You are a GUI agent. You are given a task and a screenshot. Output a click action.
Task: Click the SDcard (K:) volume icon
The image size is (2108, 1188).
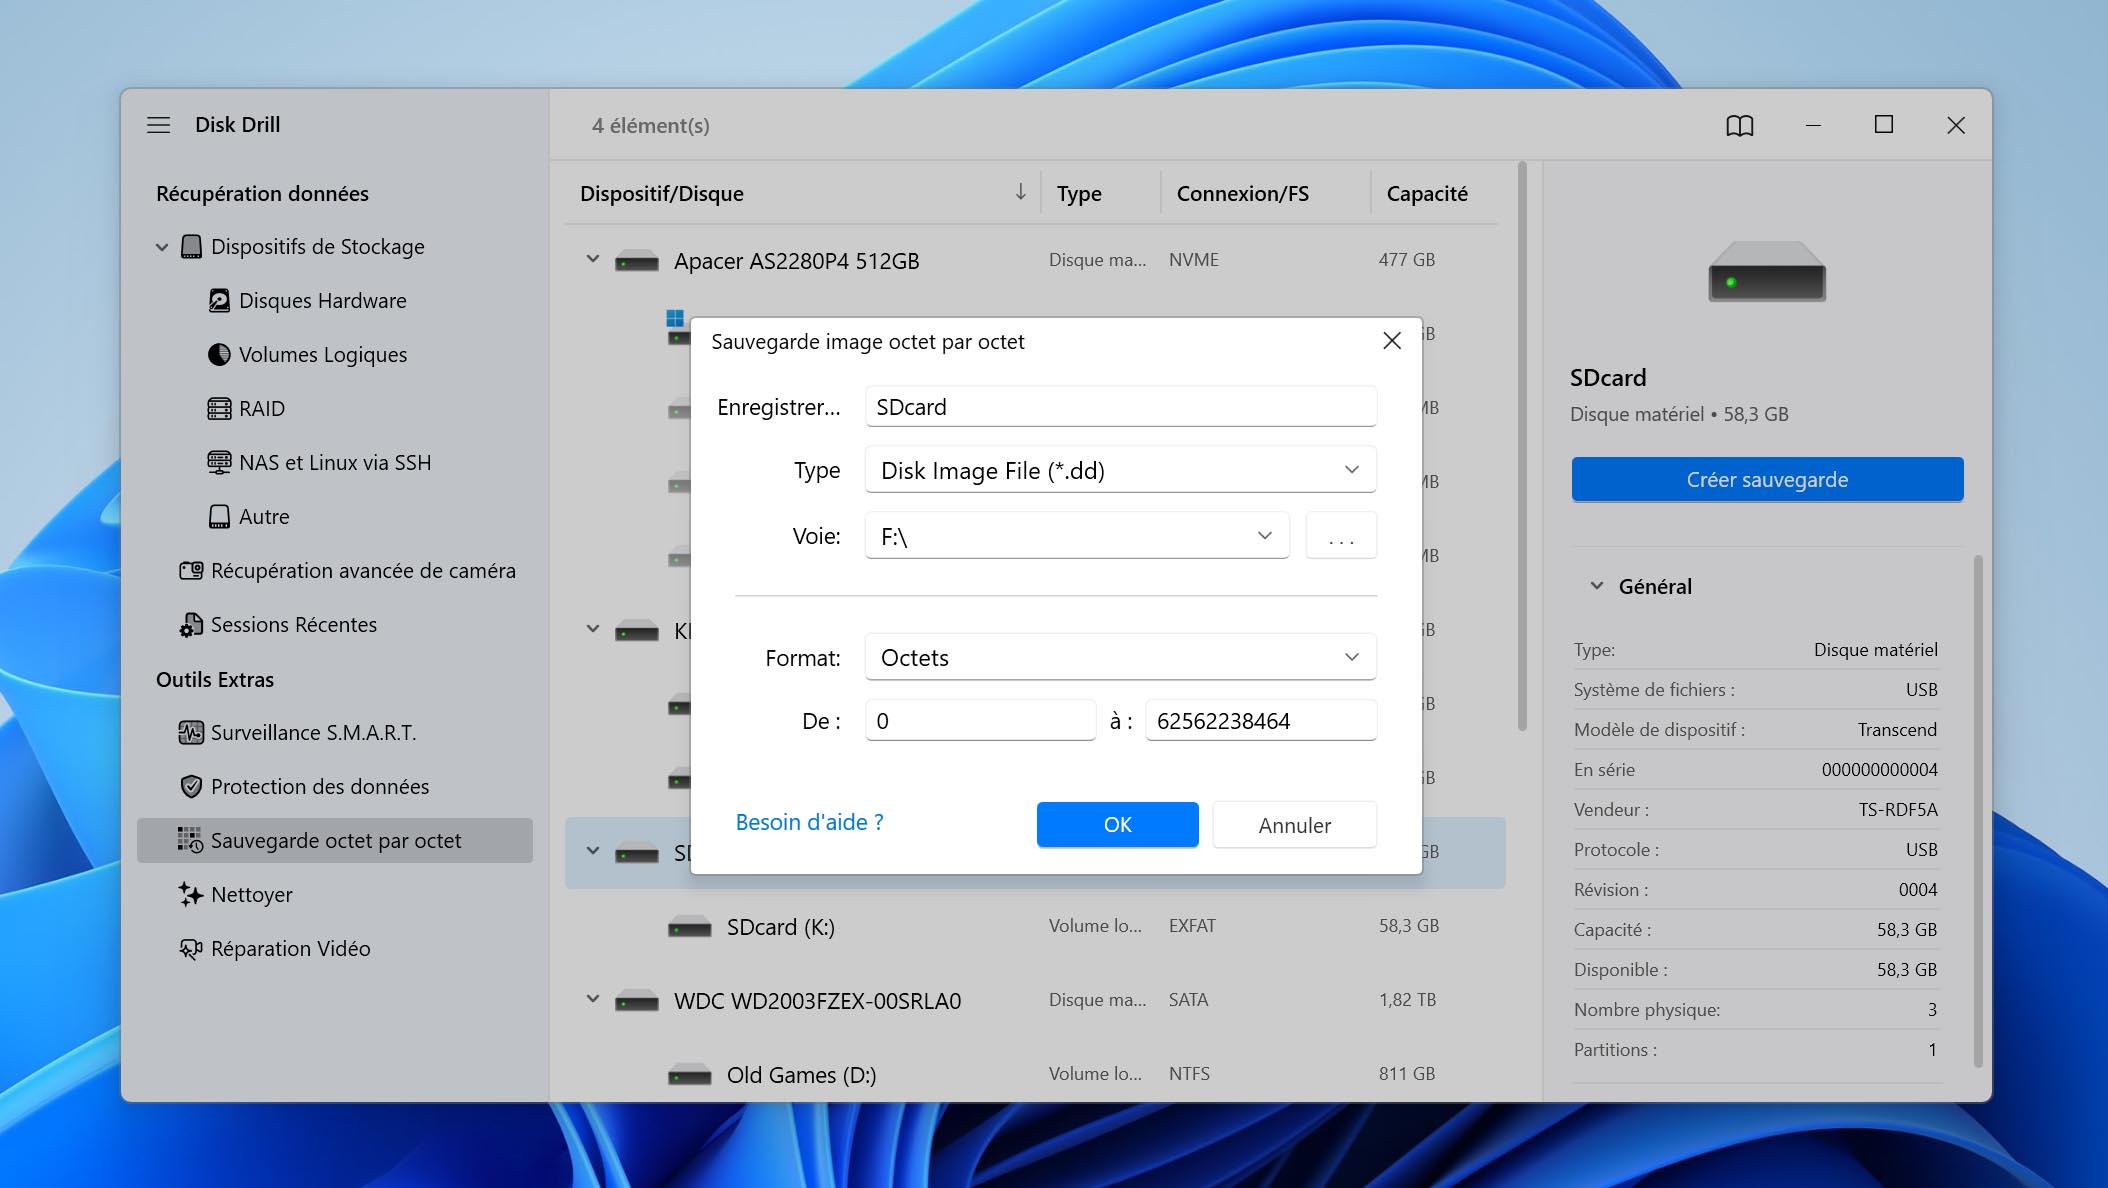point(690,928)
